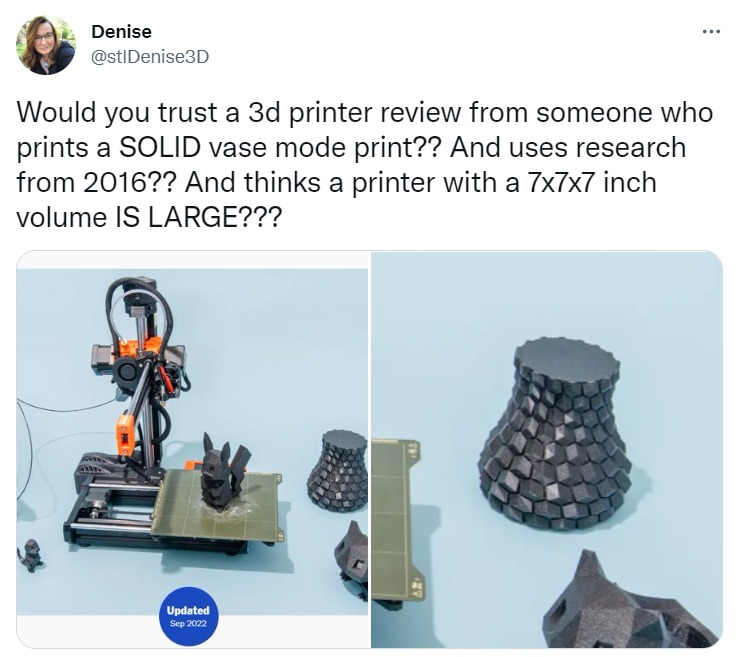Viewport: 740px width, 657px height.
Task: Click the orange extruder on the printer
Action: point(137,348)
